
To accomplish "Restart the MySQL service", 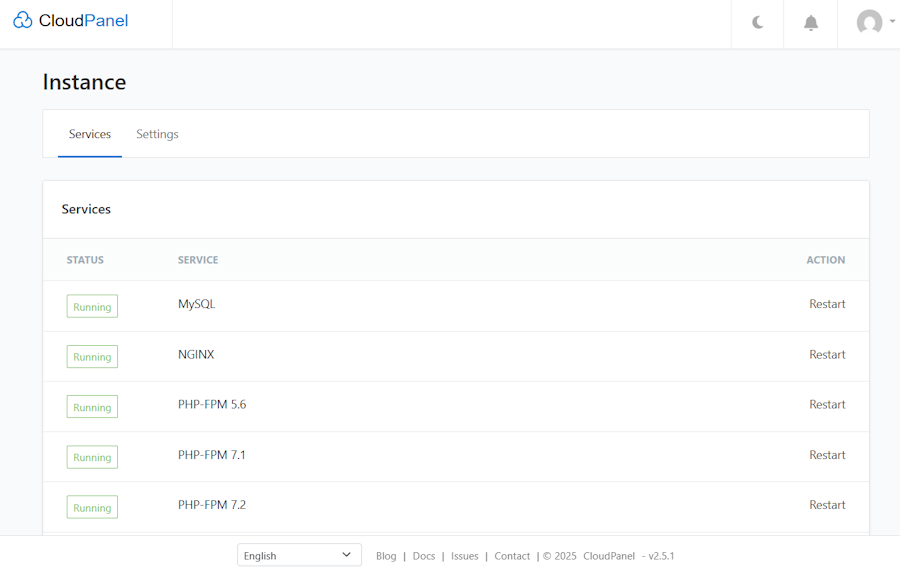I will [x=827, y=304].
